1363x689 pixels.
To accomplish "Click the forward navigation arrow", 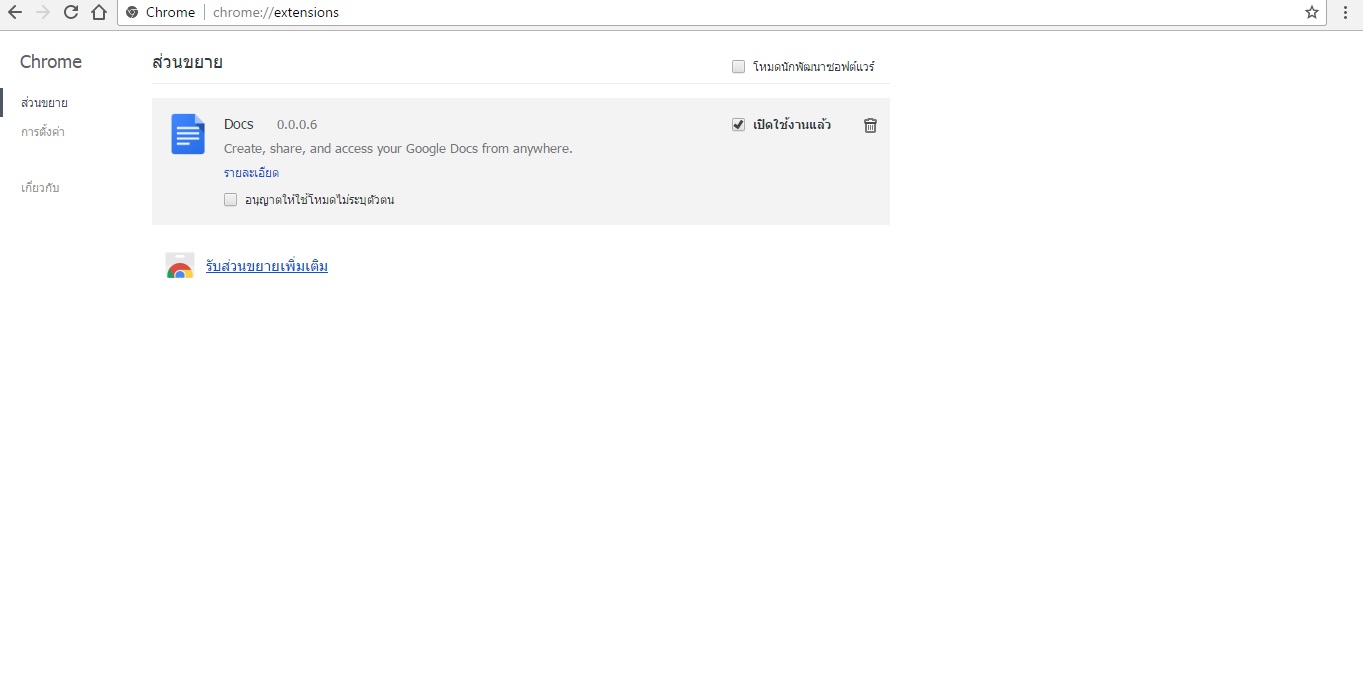I will [x=42, y=12].
